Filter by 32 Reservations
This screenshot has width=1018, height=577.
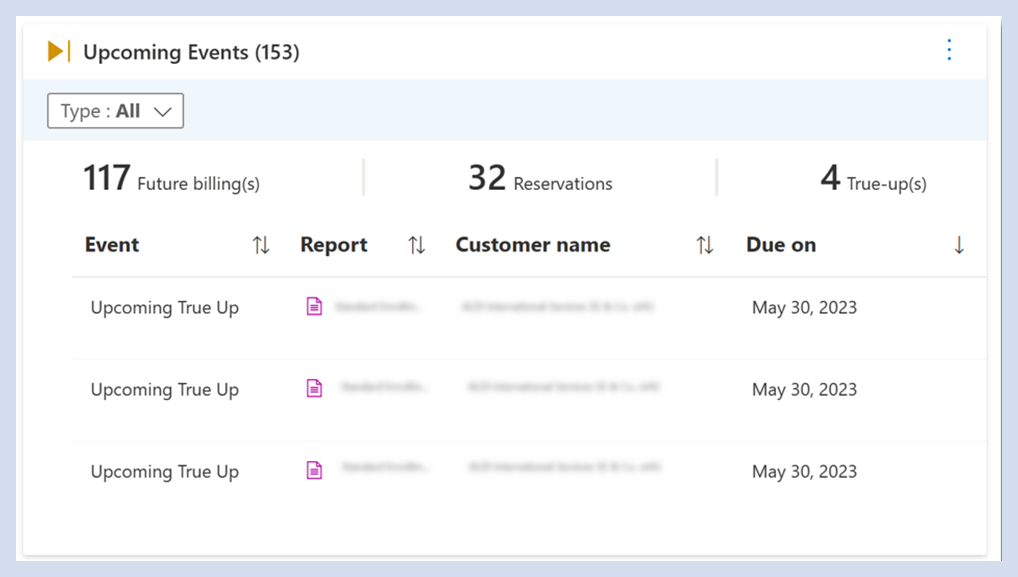coord(540,180)
